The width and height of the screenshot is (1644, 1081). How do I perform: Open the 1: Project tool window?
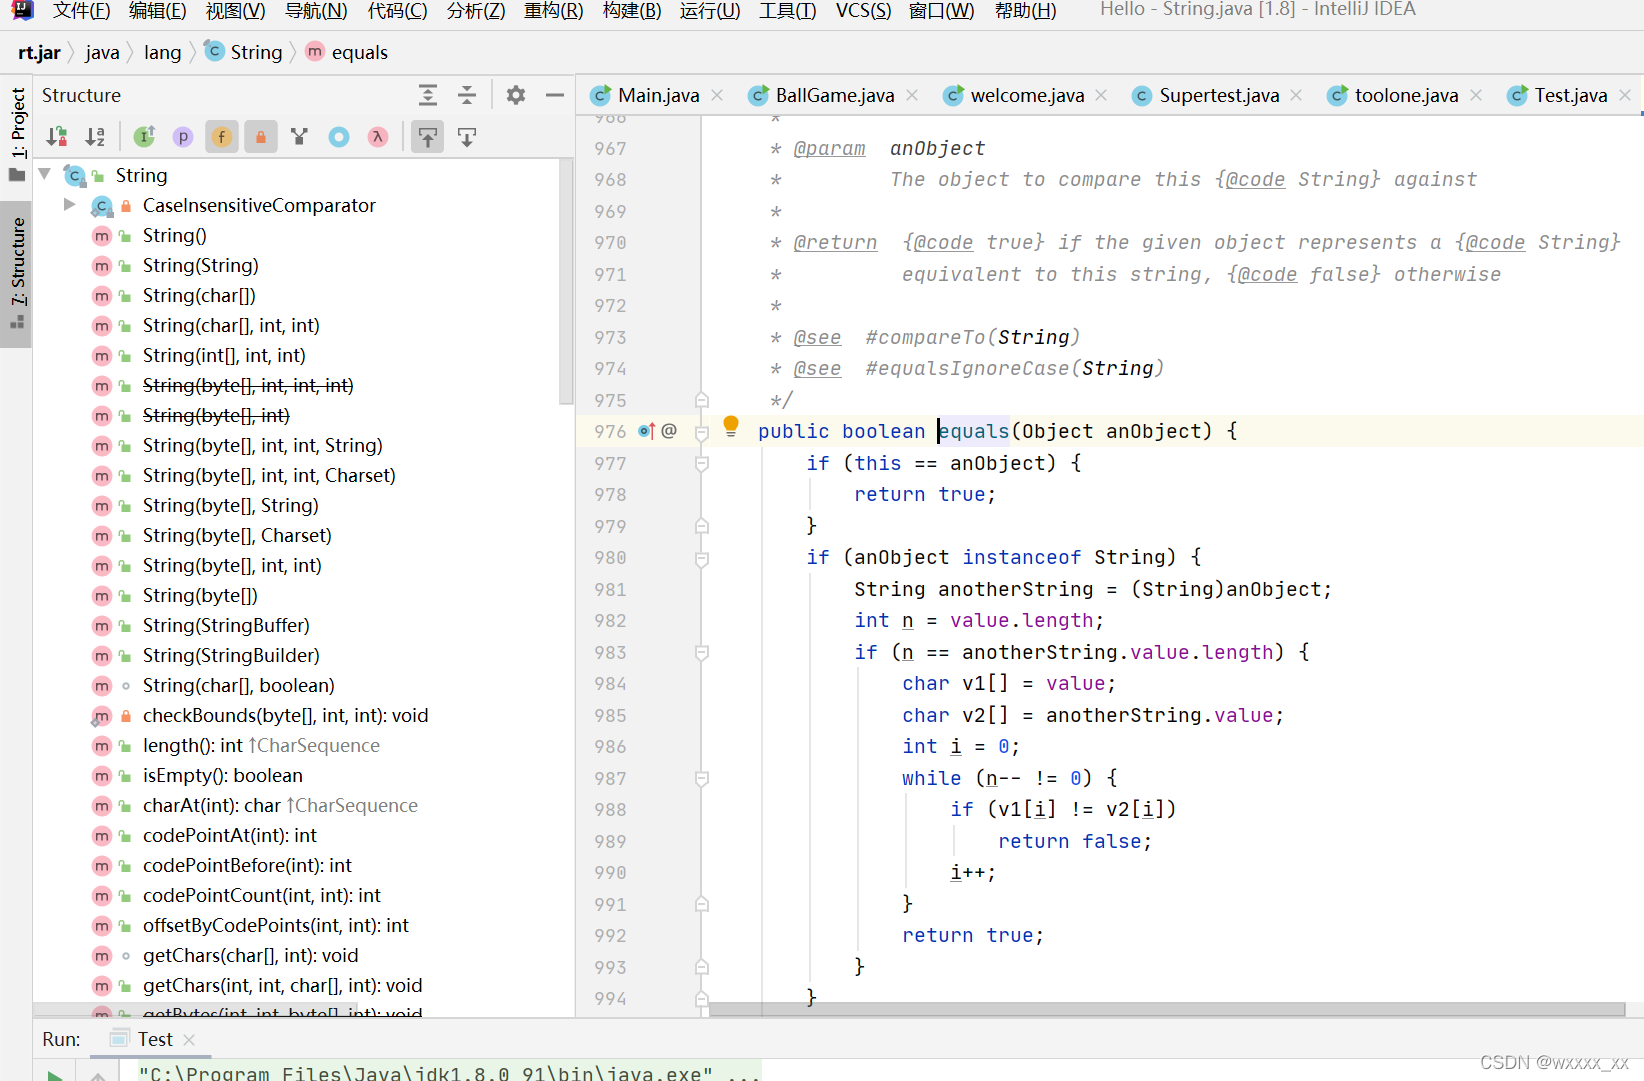[x=16, y=125]
